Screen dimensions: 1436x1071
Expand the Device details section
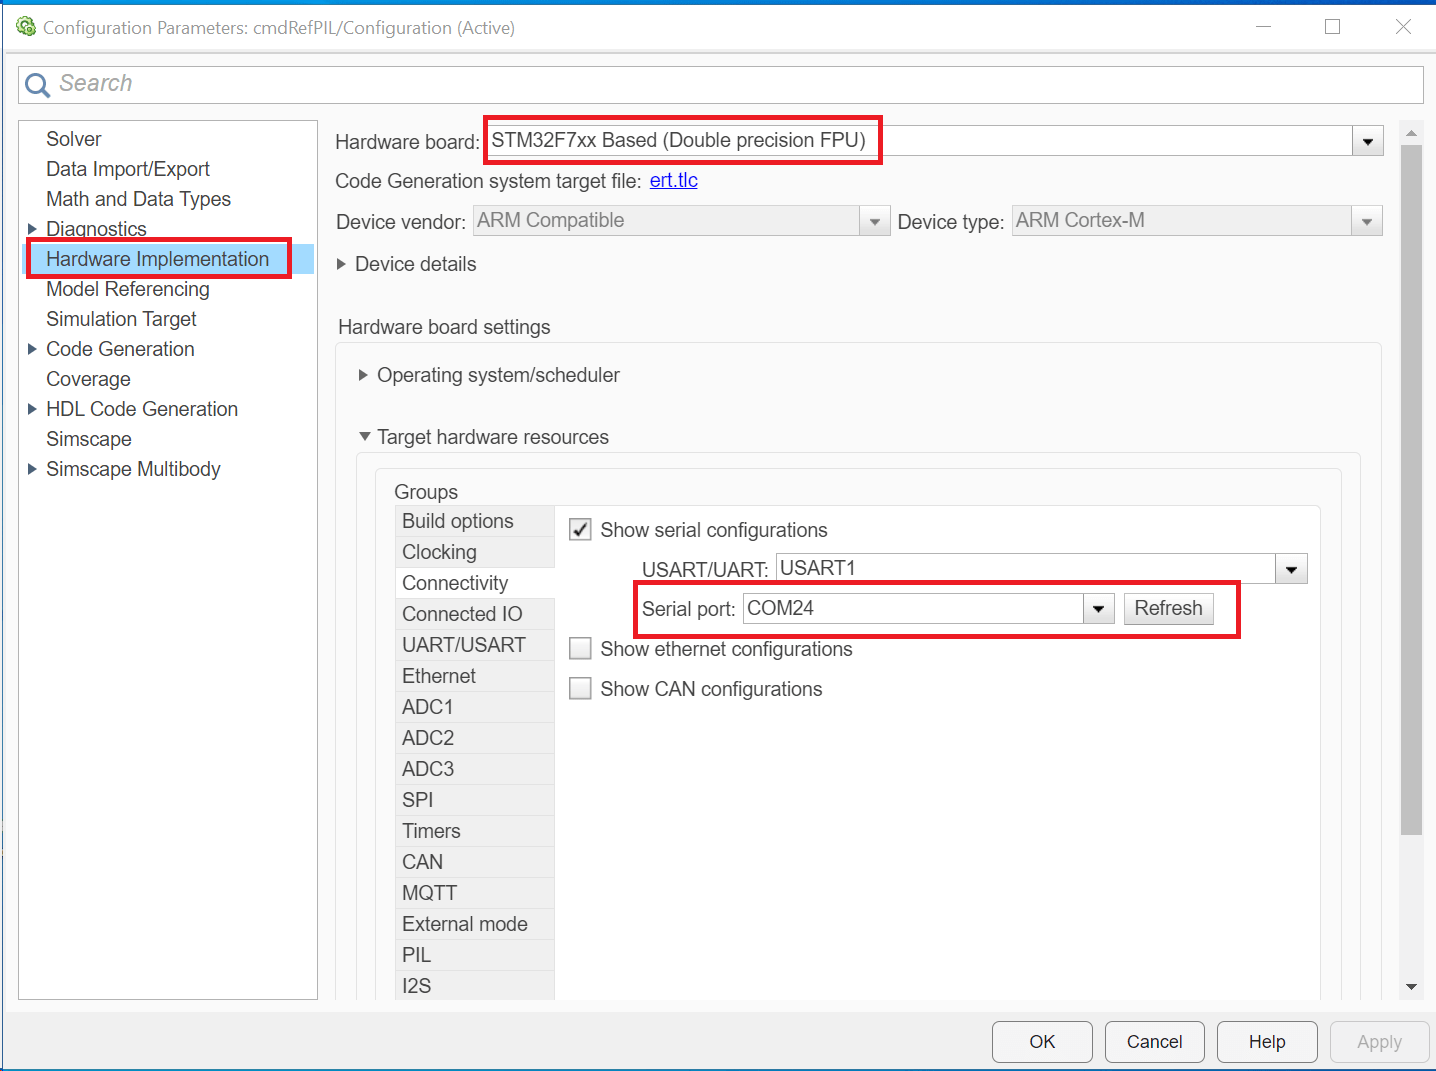342,264
